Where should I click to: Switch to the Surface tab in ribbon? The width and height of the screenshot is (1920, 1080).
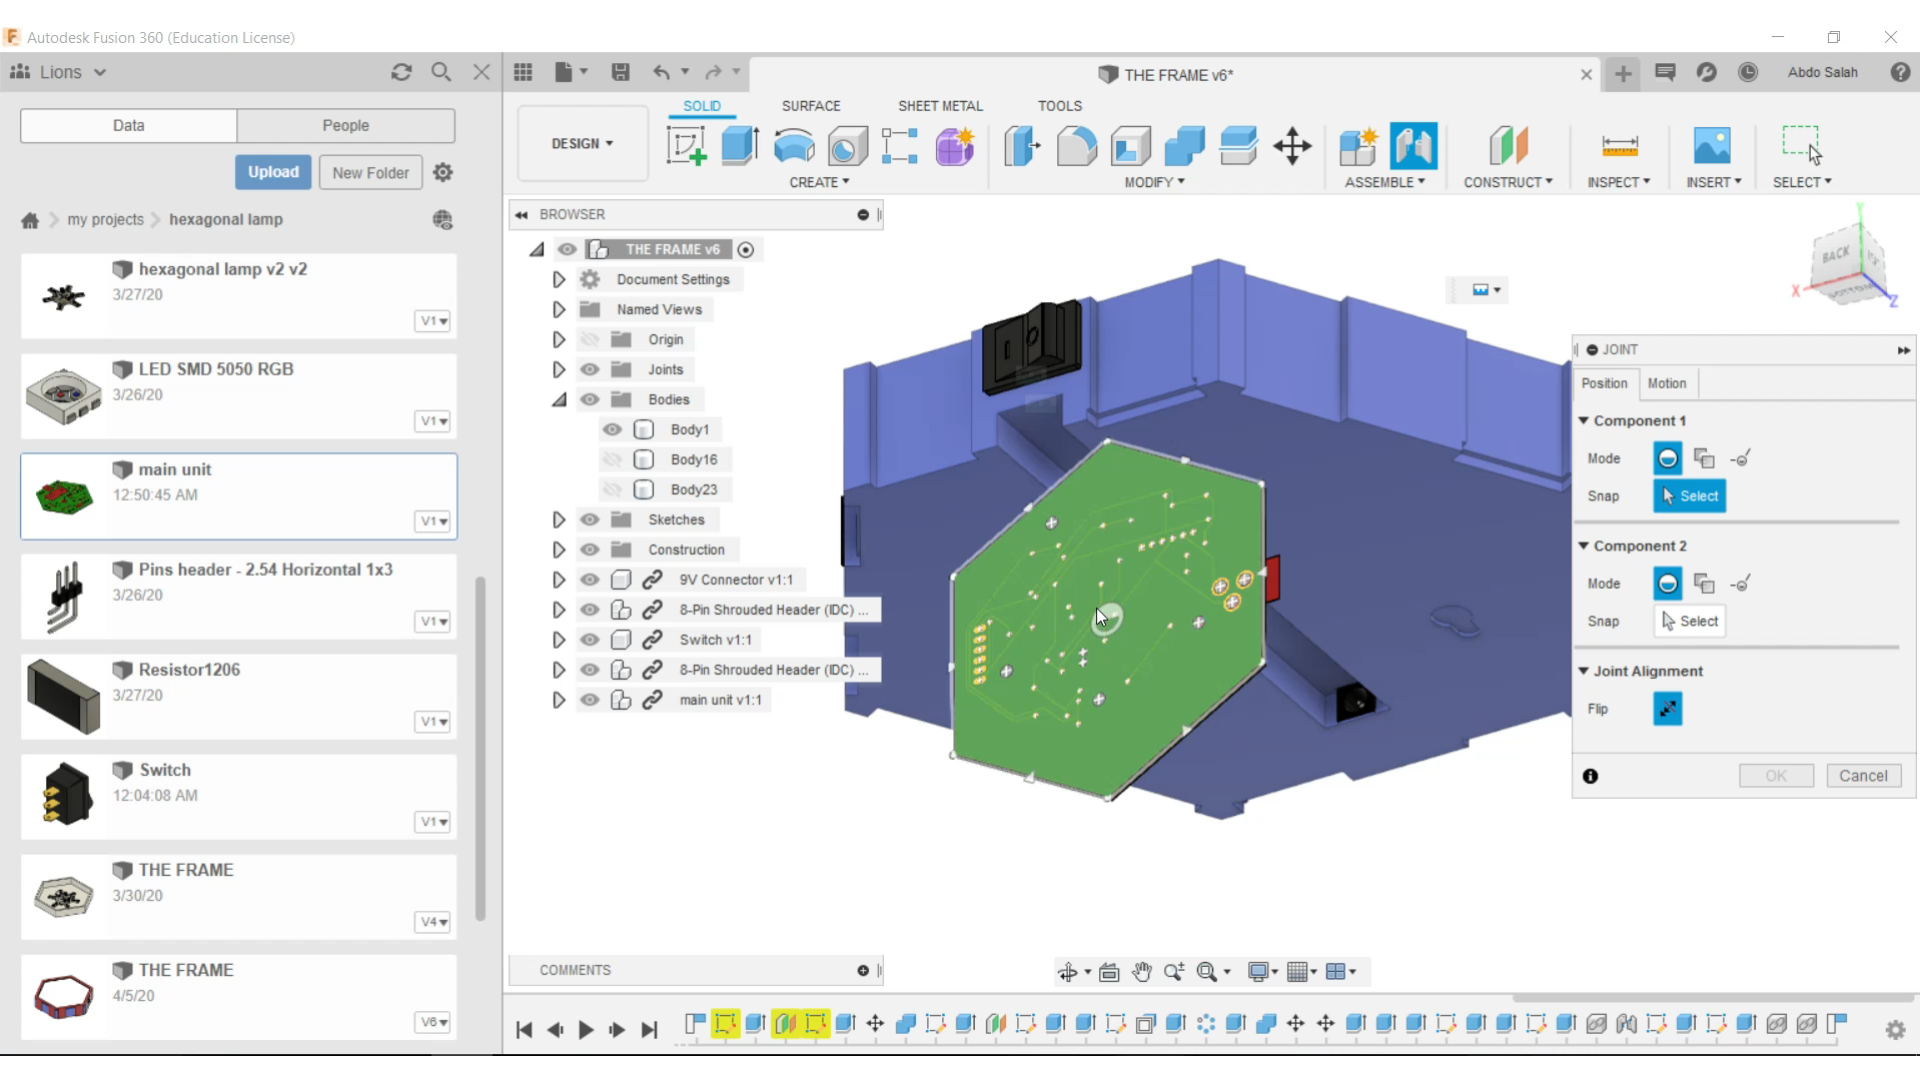pyautogui.click(x=810, y=104)
